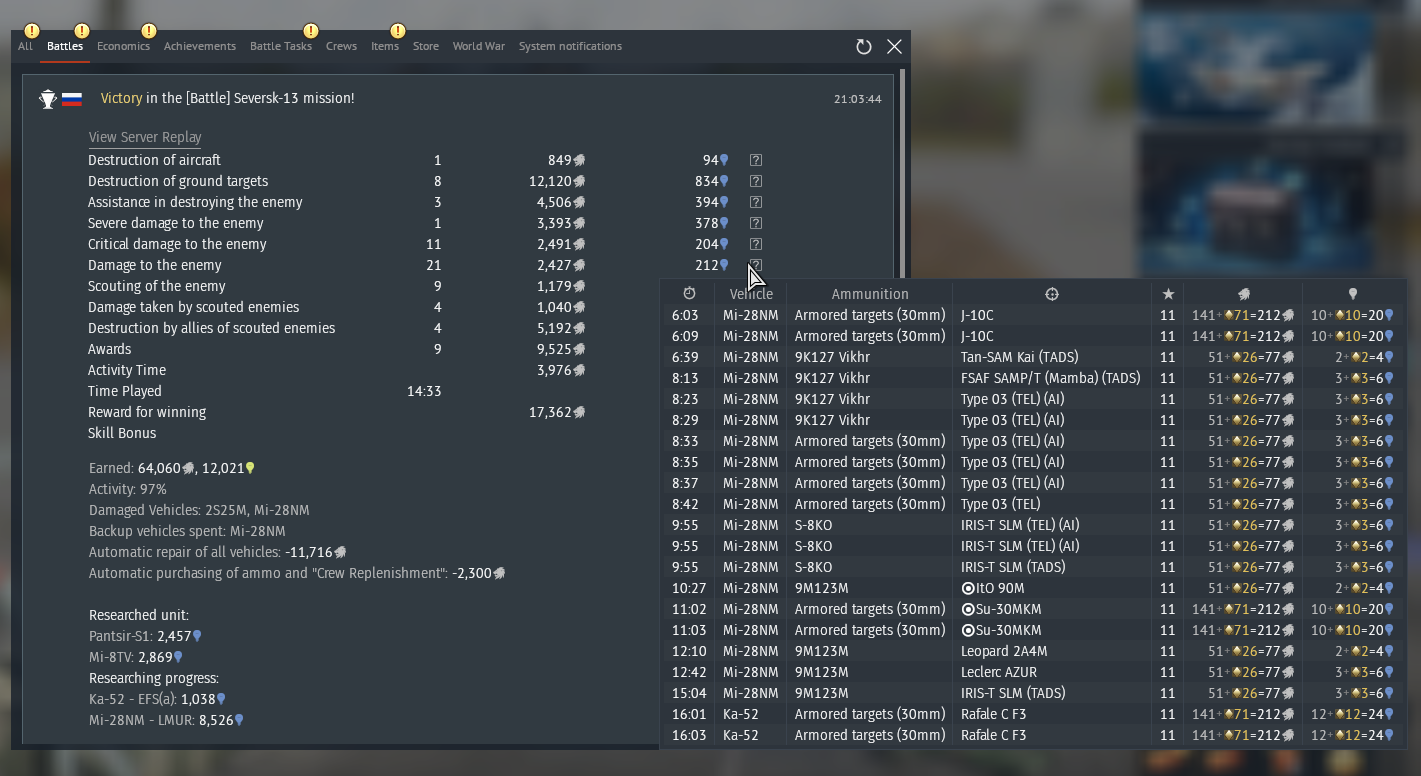Click the alert badge above the Economics tab
This screenshot has height=776, width=1421.
tap(149, 31)
